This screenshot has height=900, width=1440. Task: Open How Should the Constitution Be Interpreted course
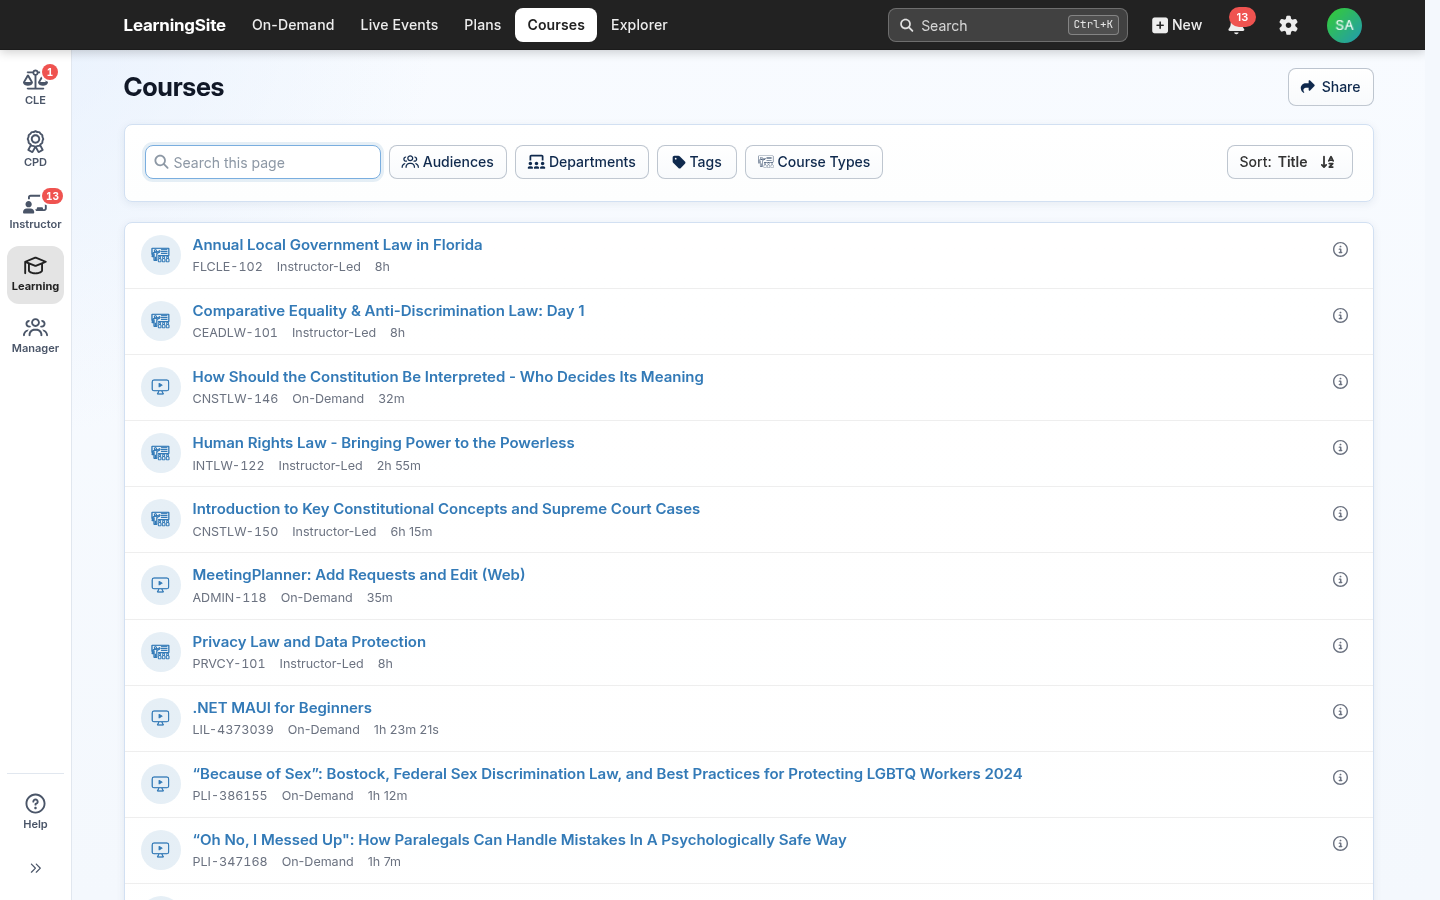point(448,377)
